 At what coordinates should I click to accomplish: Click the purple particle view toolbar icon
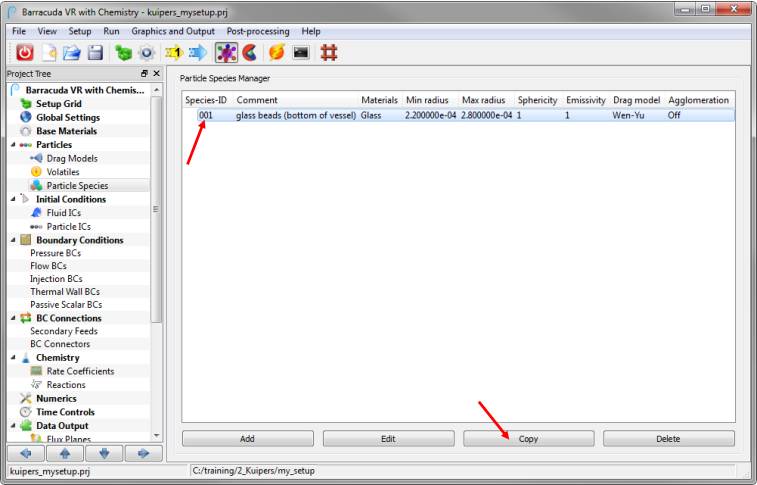(x=226, y=53)
